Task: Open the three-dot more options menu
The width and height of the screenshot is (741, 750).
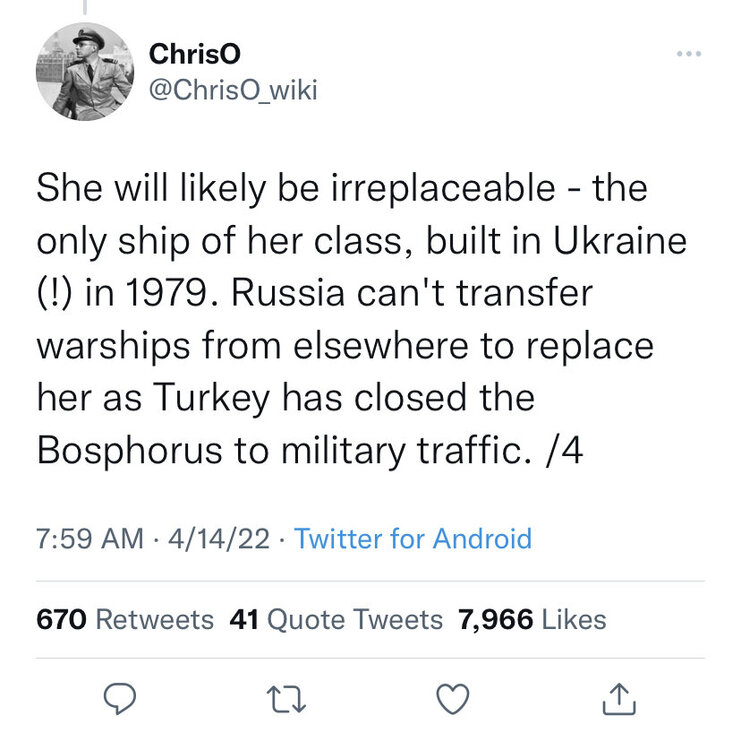Action: pyautogui.click(x=684, y=52)
